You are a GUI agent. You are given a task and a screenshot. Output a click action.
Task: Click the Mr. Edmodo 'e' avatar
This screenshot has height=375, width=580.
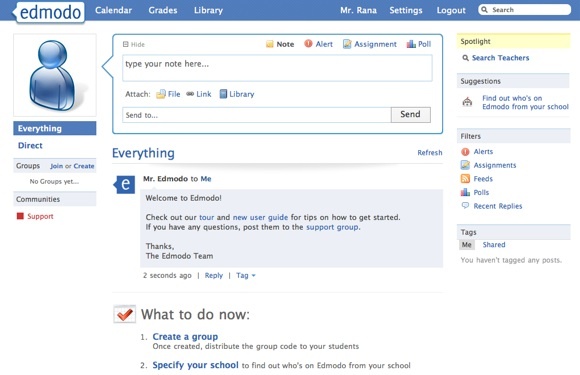pyautogui.click(x=124, y=185)
